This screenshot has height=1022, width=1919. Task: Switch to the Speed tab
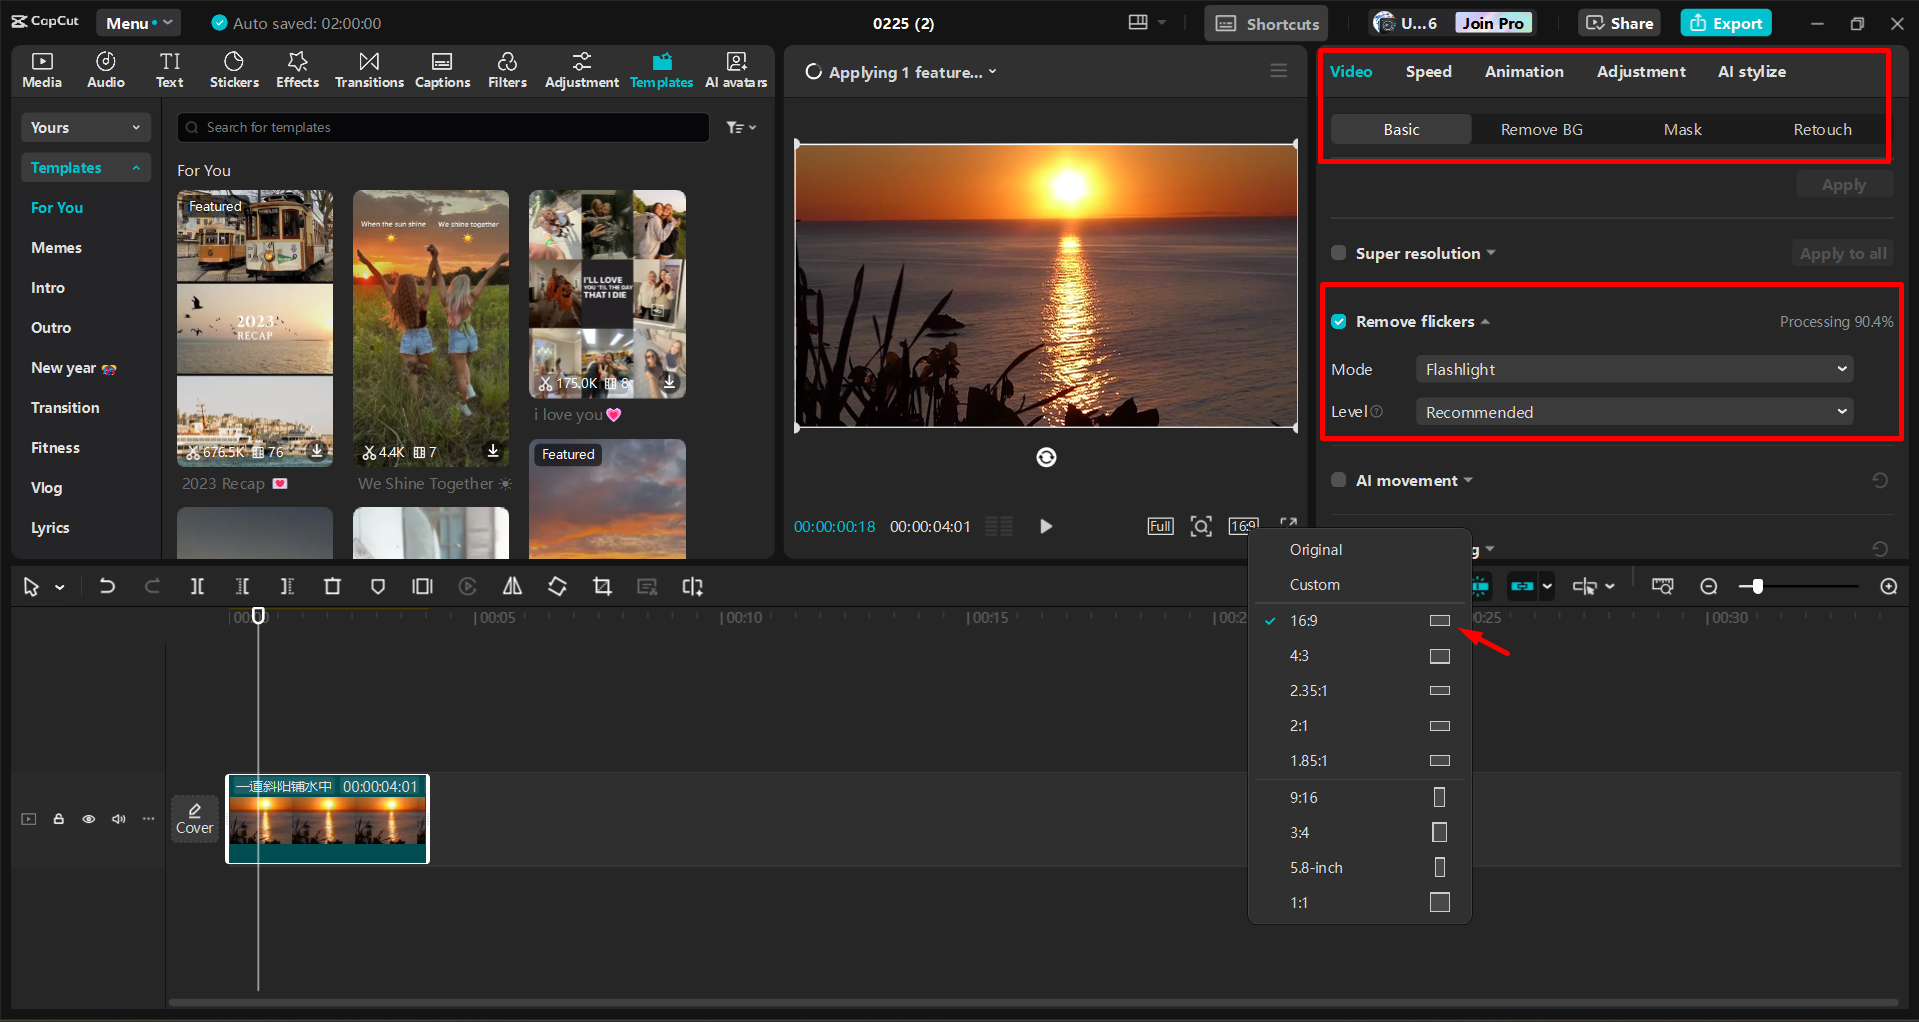(x=1428, y=71)
